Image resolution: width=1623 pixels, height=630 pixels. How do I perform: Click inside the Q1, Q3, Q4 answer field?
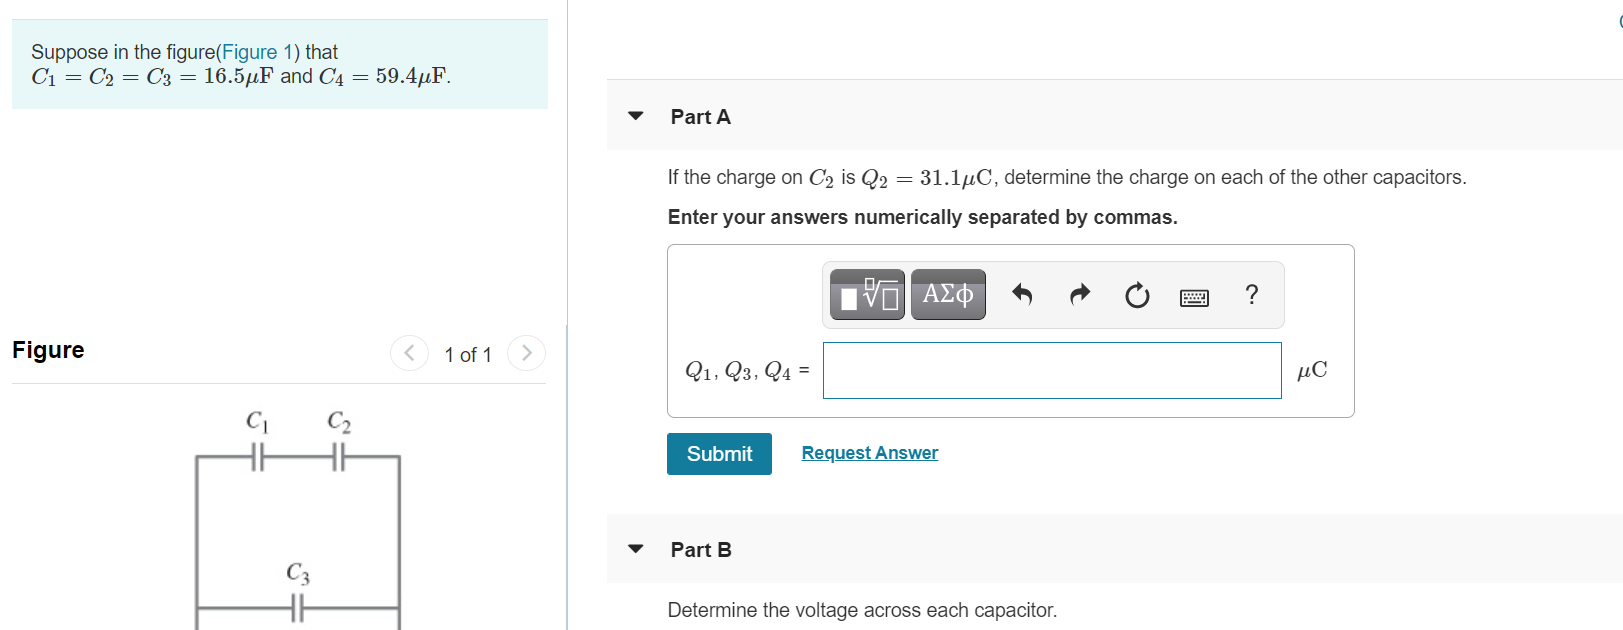click(x=1050, y=370)
